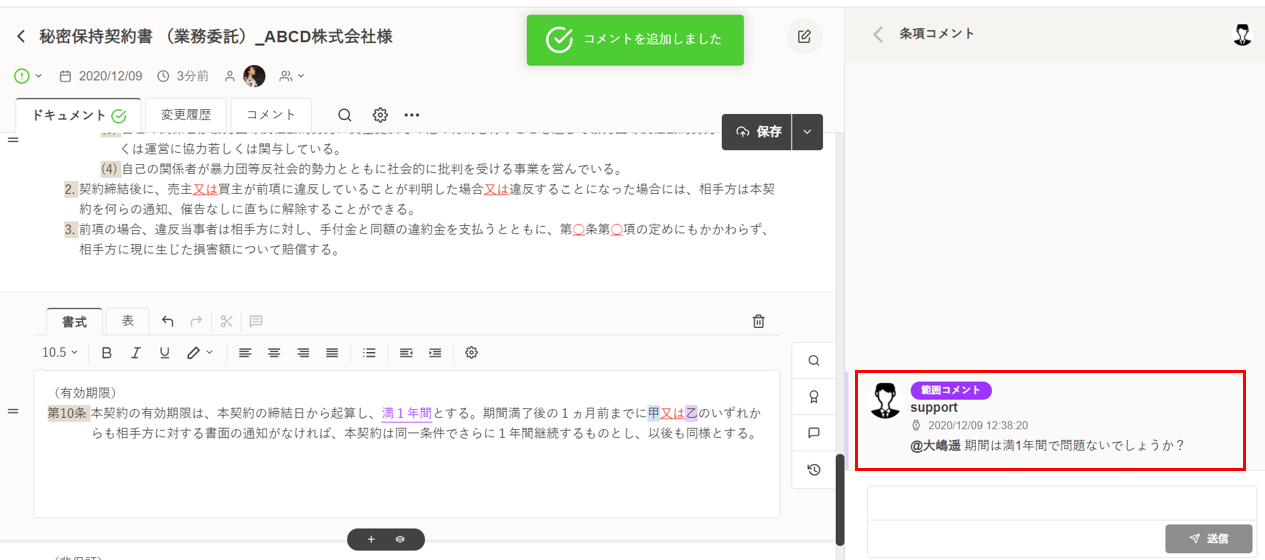This screenshot has height=560, width=1265.
Task: Open the document search magnifier icon
Action: point(344,115)
